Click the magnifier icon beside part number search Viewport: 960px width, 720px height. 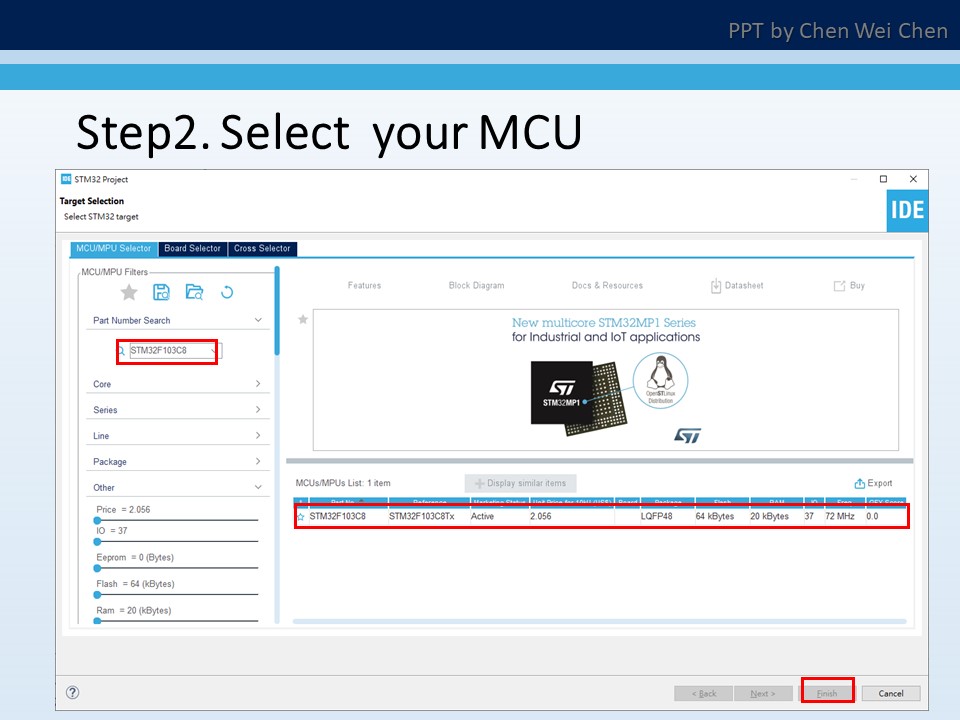(121, 351)
